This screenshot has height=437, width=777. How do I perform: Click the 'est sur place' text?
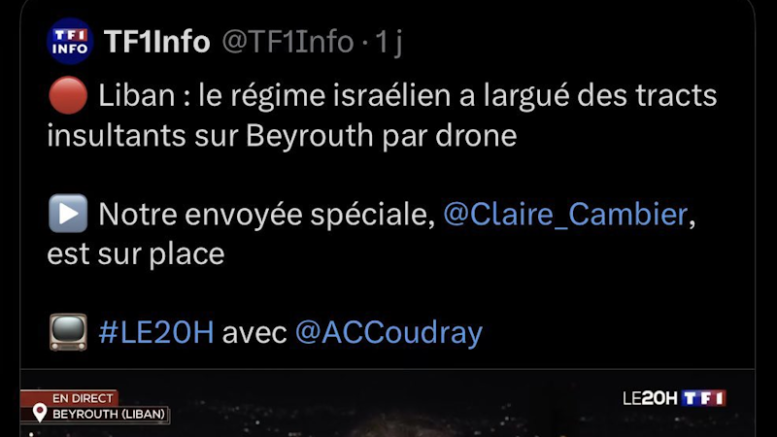click(135, 253)
